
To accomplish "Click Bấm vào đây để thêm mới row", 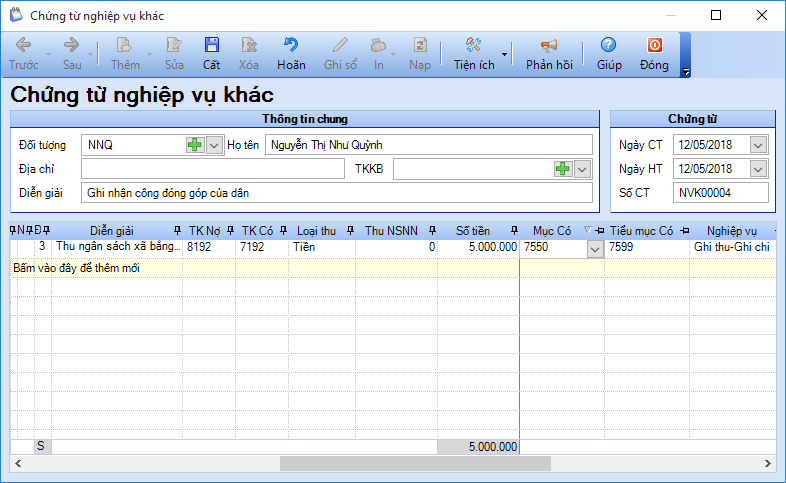I will tap(393, 268).
